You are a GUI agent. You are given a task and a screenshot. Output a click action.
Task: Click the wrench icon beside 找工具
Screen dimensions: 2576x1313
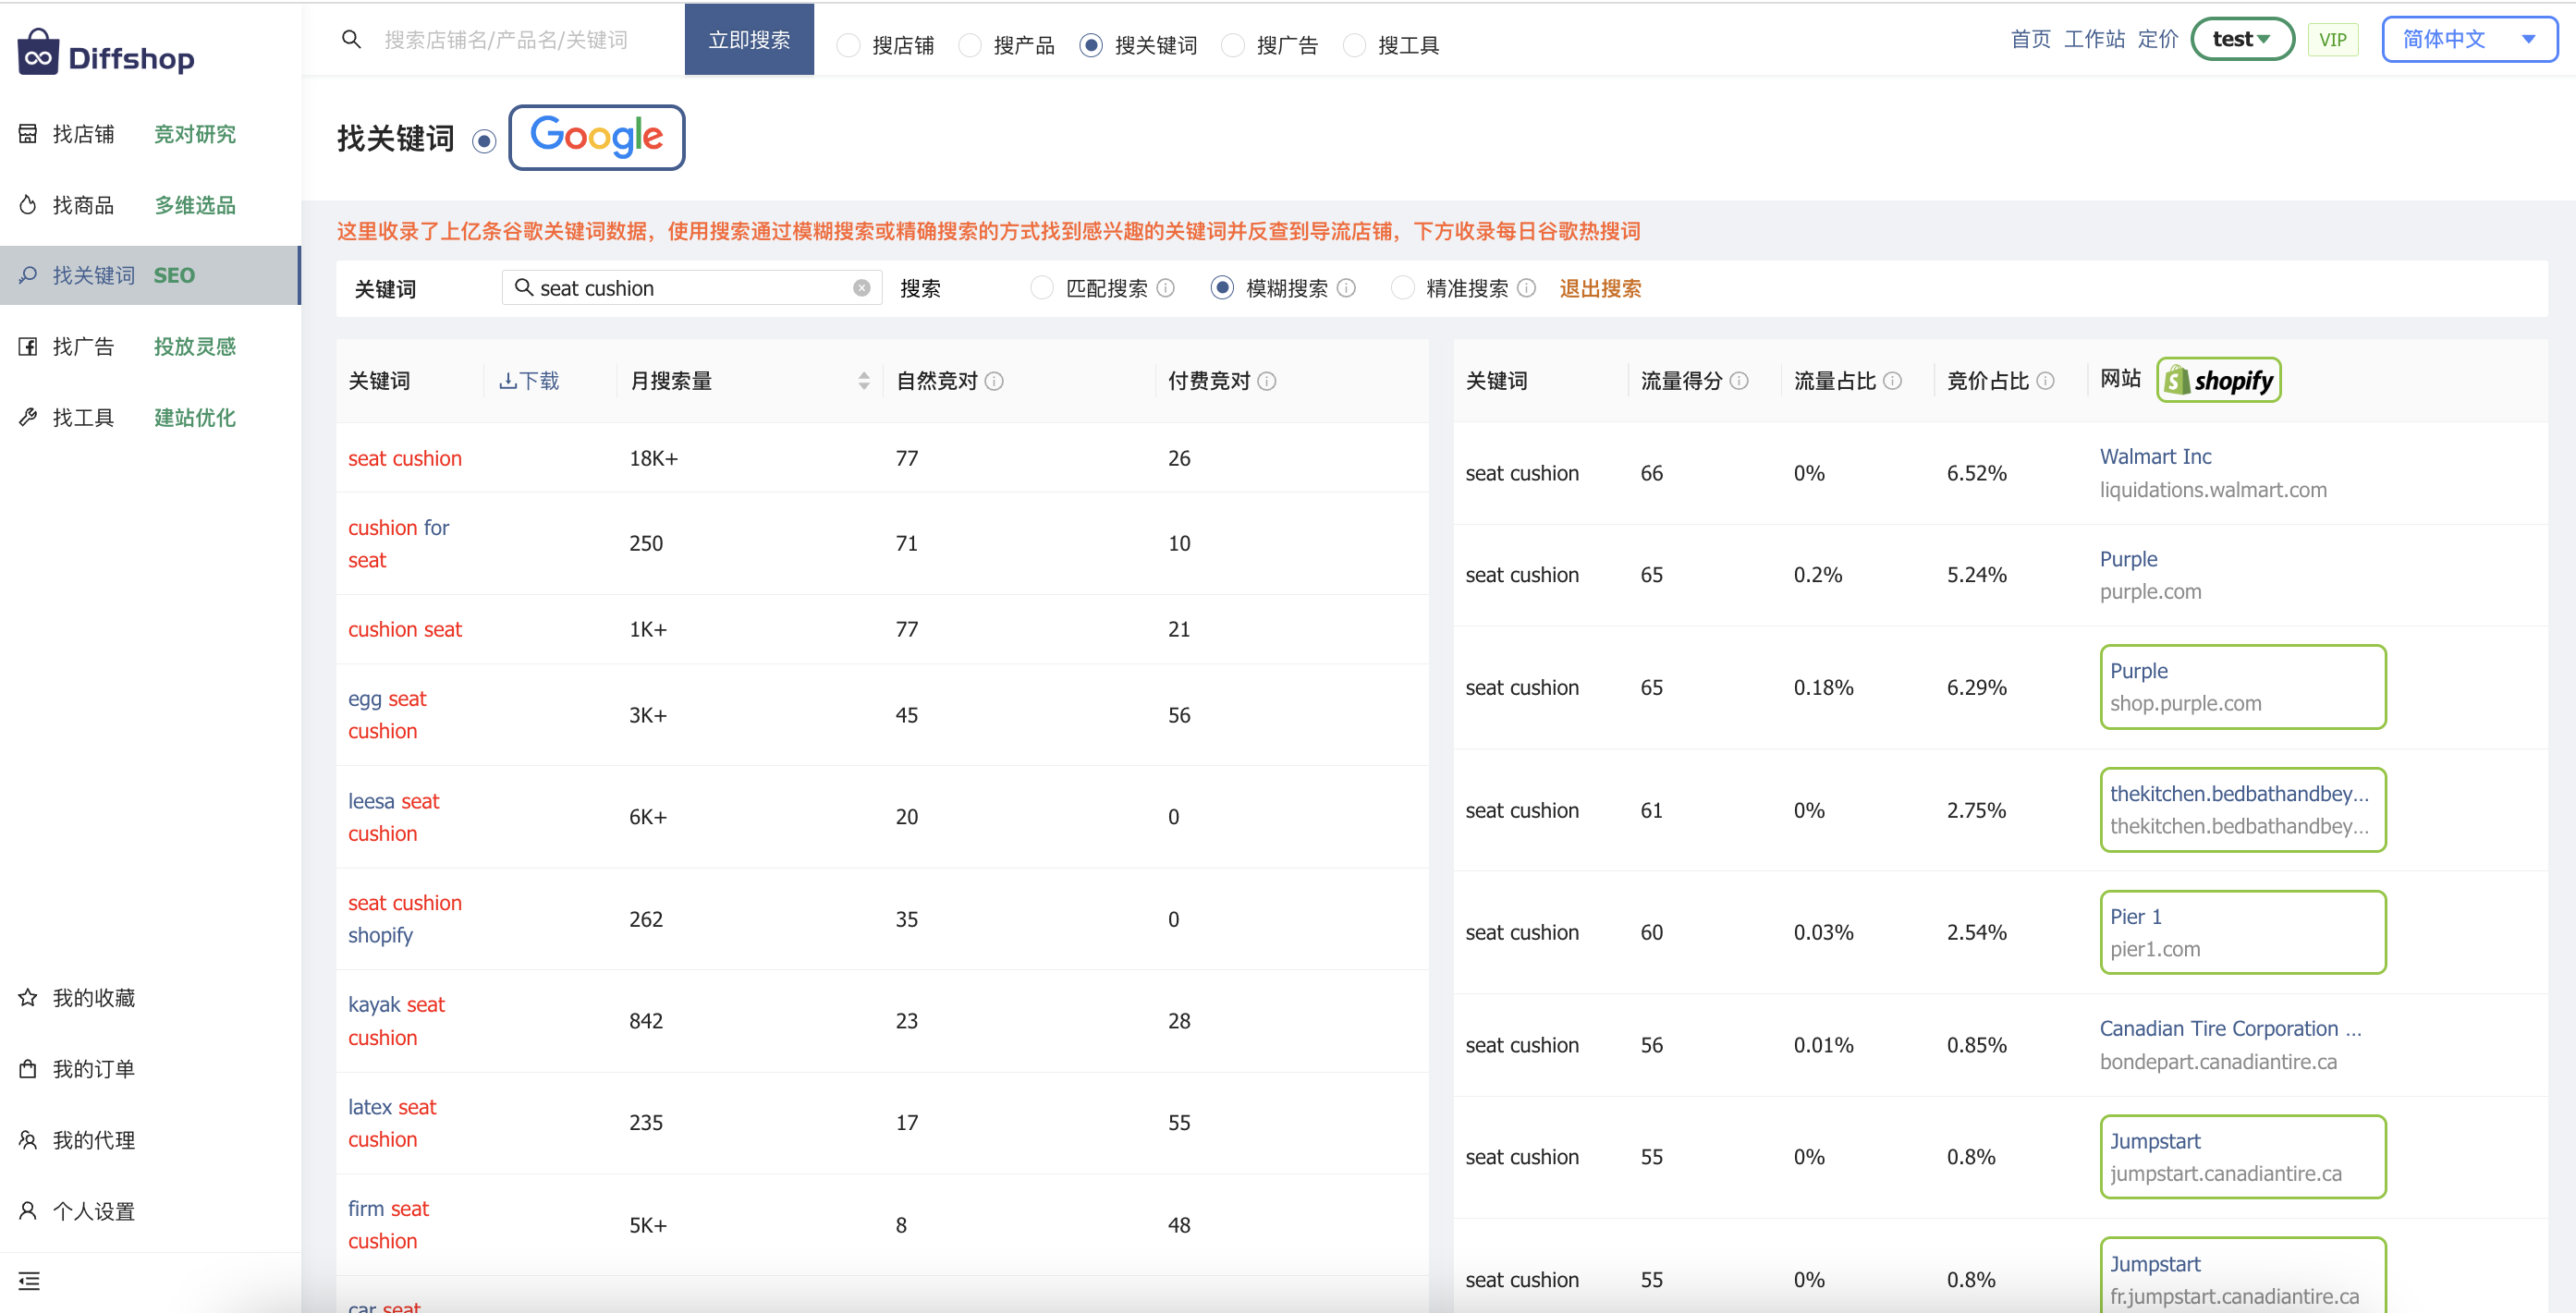click(28, 417)
